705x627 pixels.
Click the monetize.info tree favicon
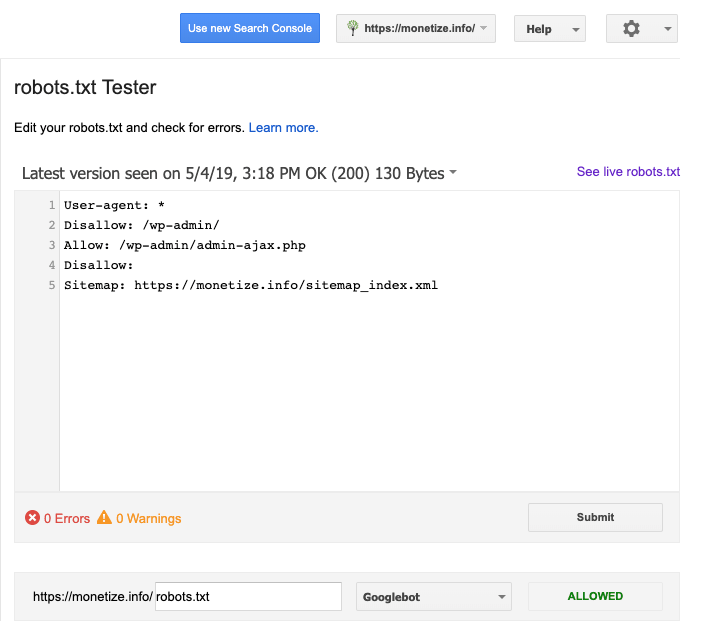pyautogui.click(x=353, y=28)
